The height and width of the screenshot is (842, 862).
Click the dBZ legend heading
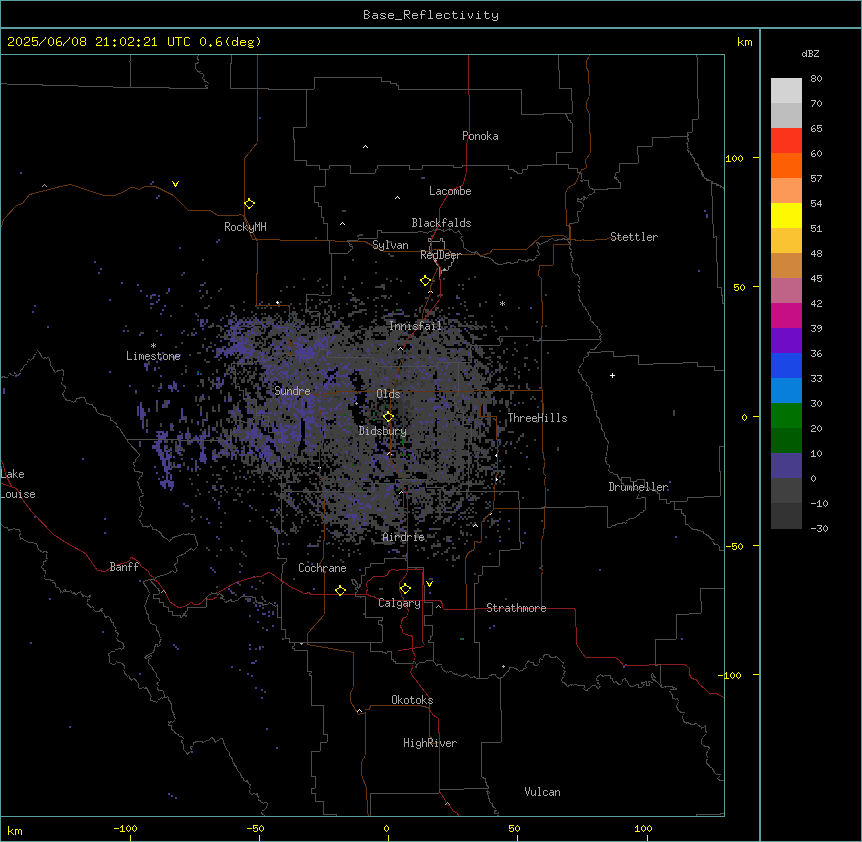tap(810, 53)
